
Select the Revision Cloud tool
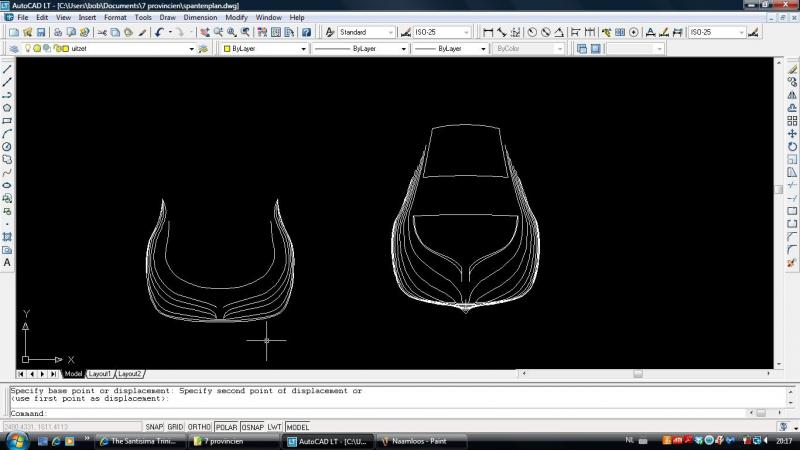coord(7,160)
